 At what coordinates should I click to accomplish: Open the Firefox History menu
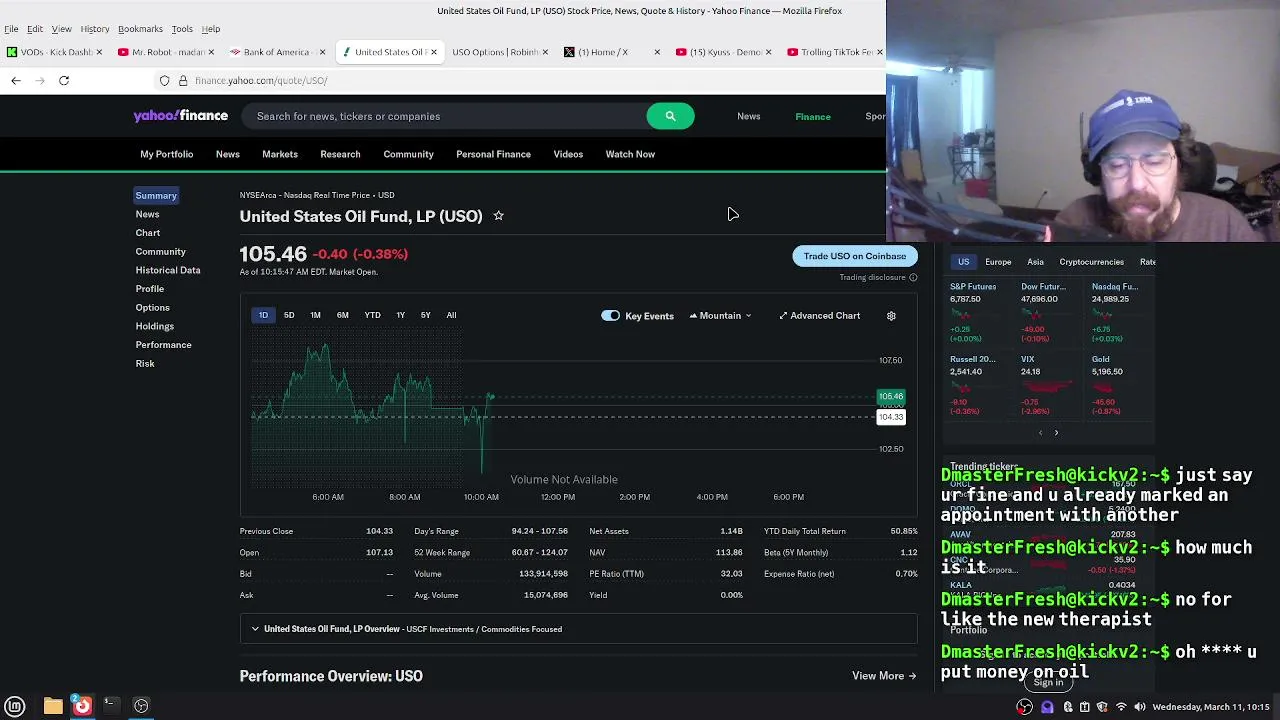coord(94,29)
